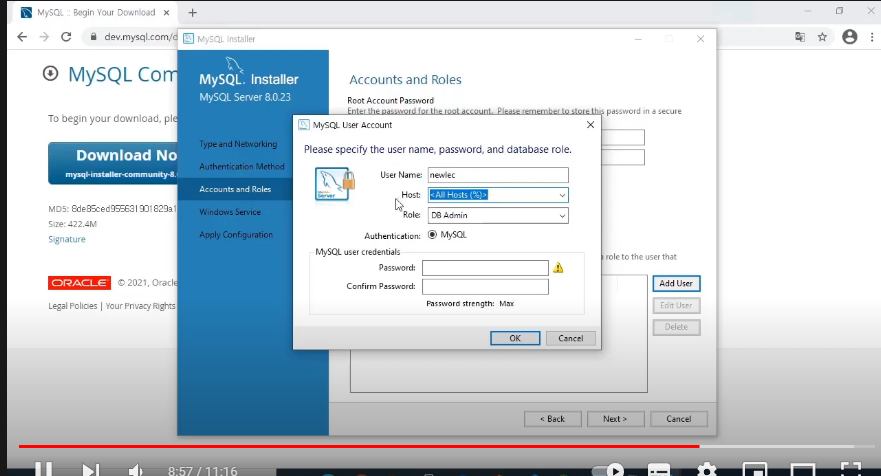
Task: Open the browser profile avatar
Action: coord(850,37)
